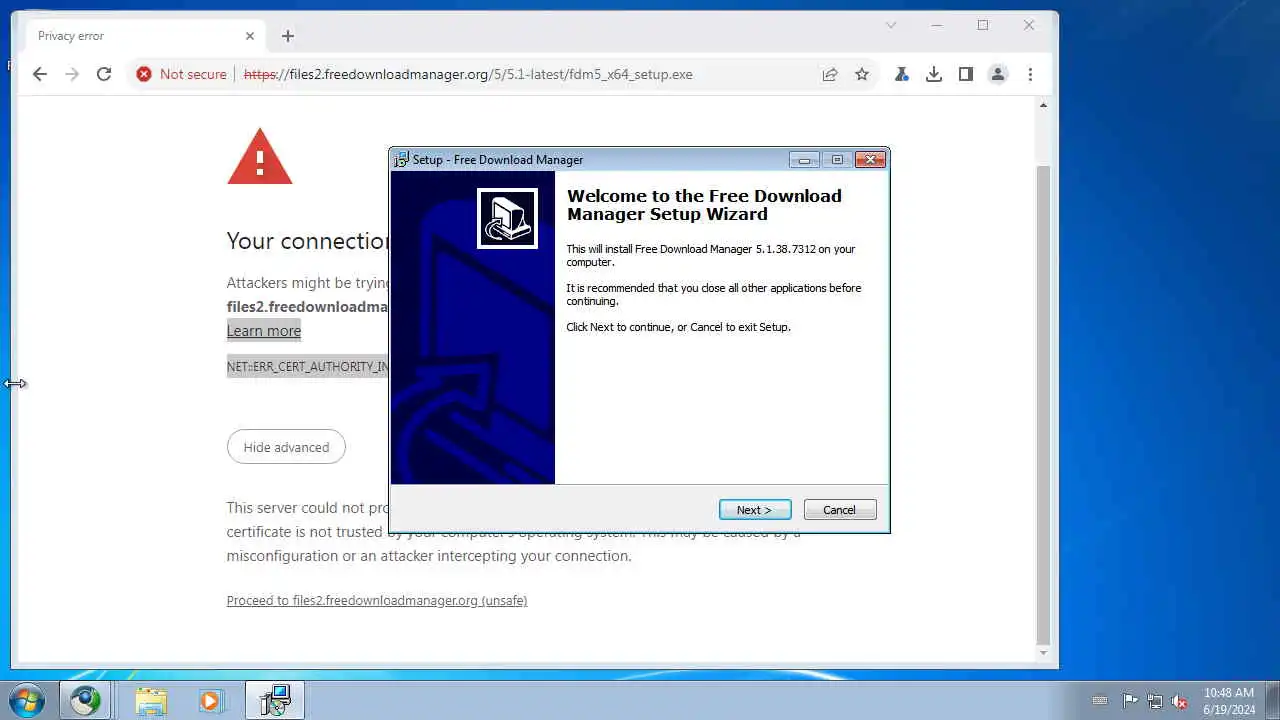This screenshot has width=1280, height=720.
Task: Click the Hide advanced button
Action: (286, 447)
